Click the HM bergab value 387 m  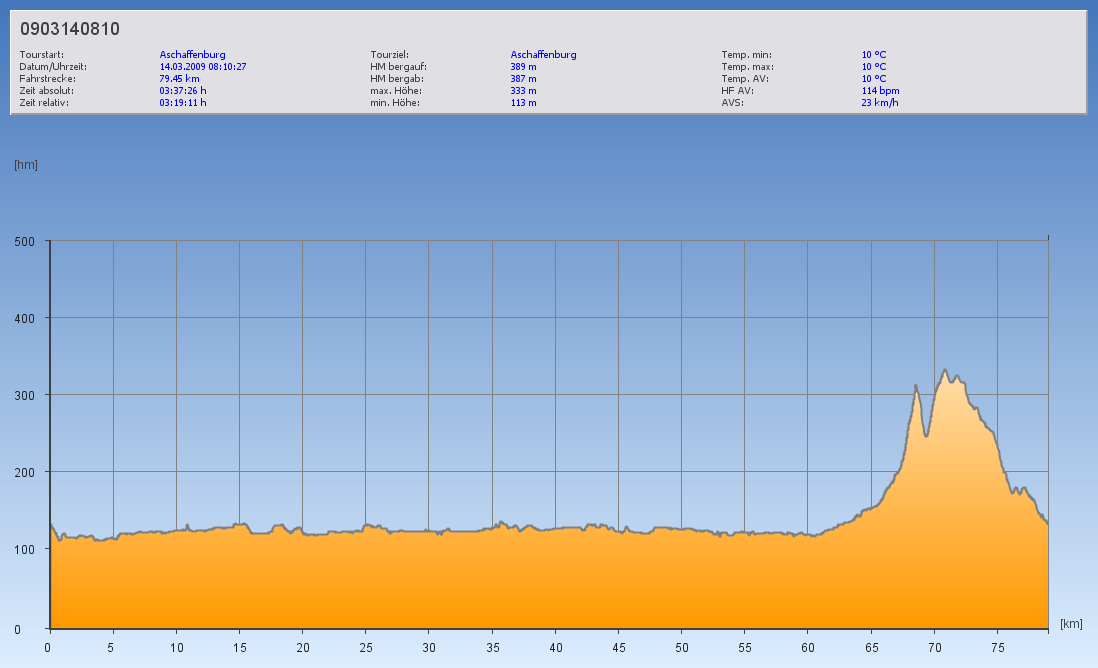523,79
